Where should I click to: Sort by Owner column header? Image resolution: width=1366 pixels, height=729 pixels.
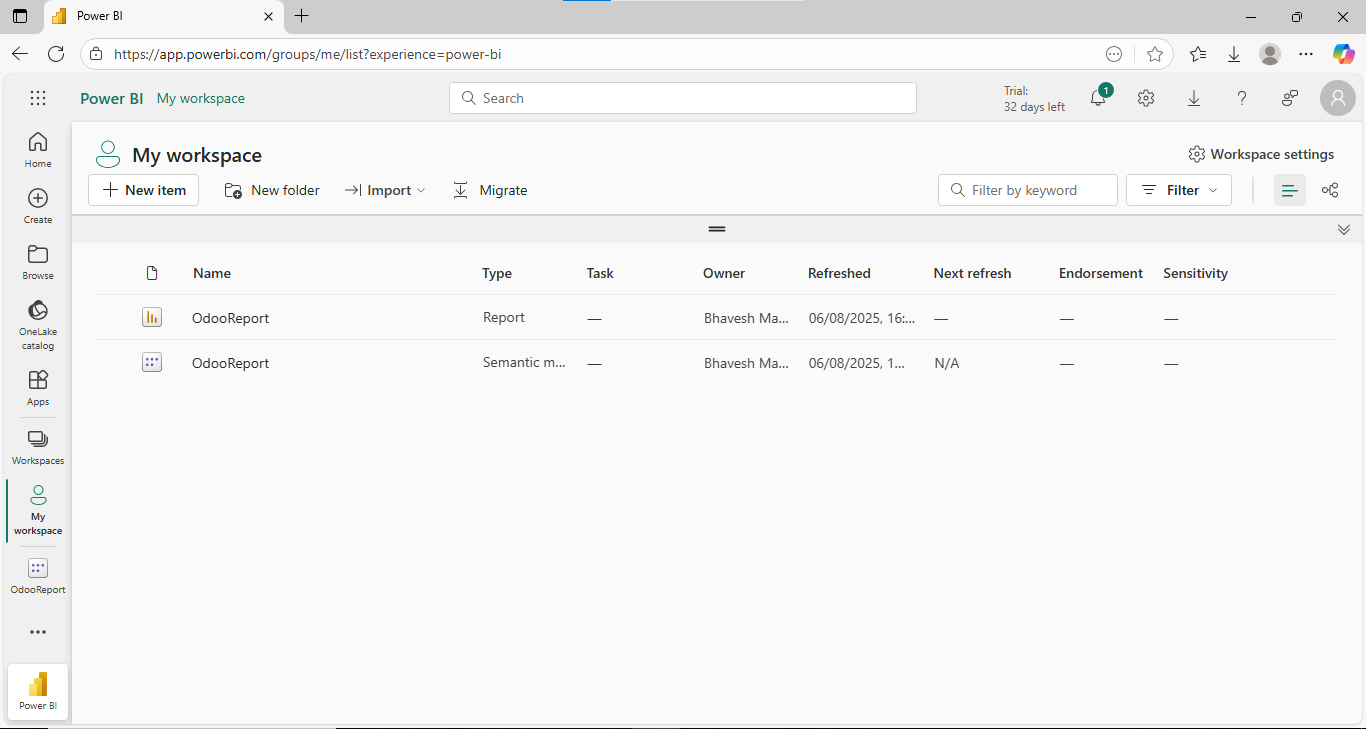[724, 273]
